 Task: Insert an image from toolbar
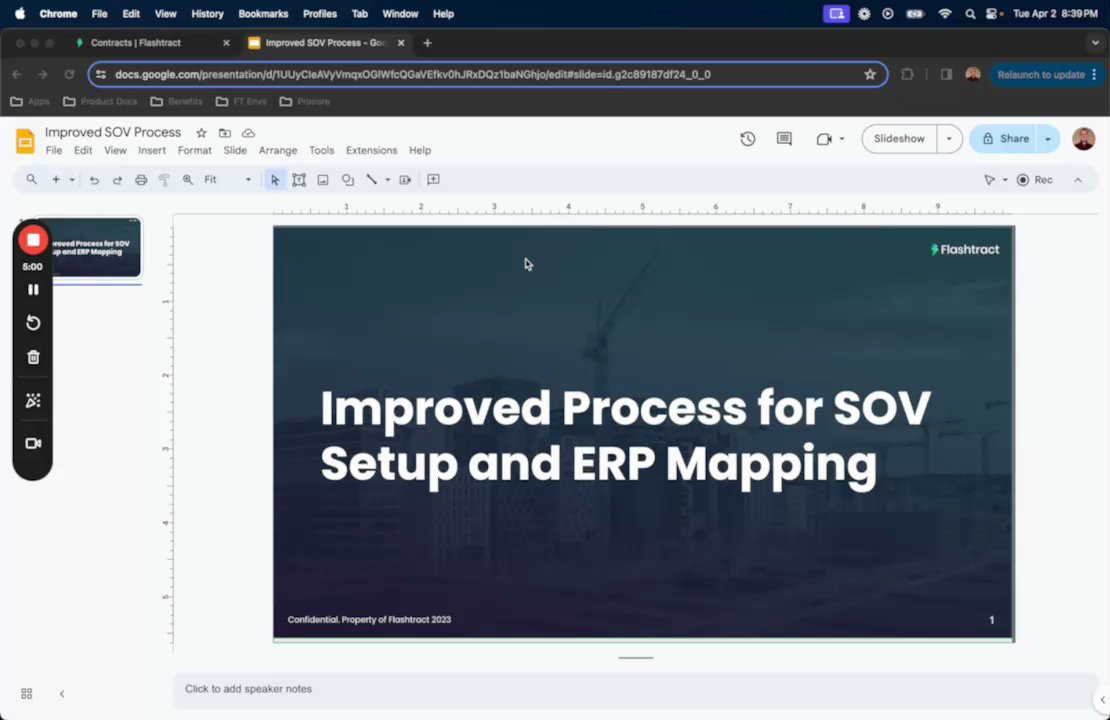point(323,180)
